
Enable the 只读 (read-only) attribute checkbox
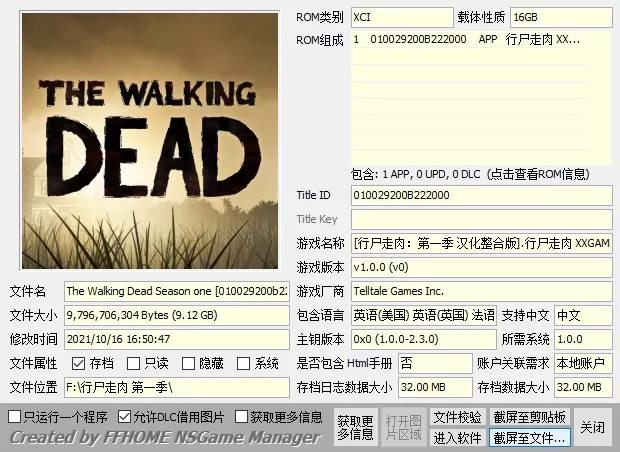tap(134, 363)
